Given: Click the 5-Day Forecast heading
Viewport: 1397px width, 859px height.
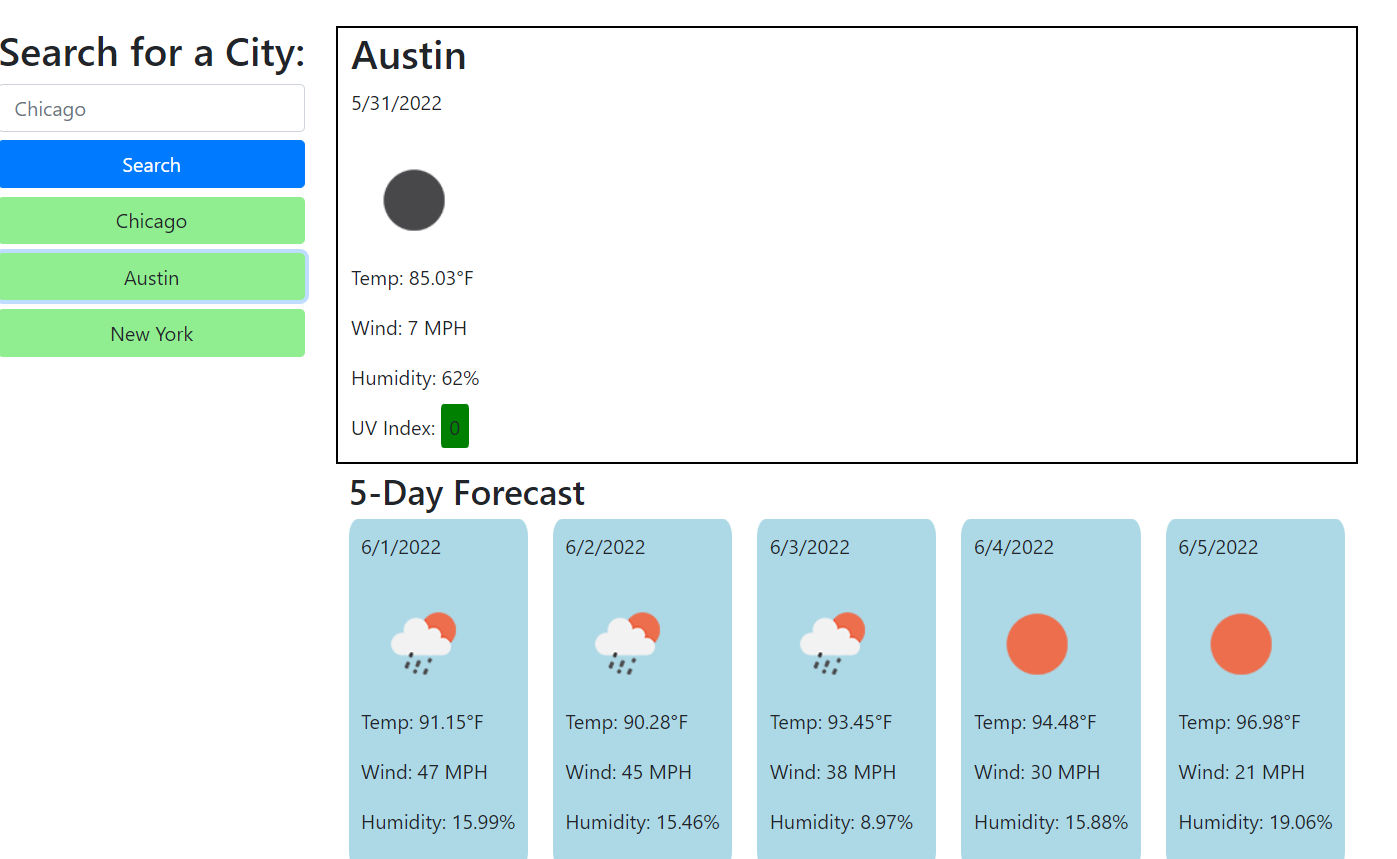Looking at the screenshot, I should (x=467, y=493).
